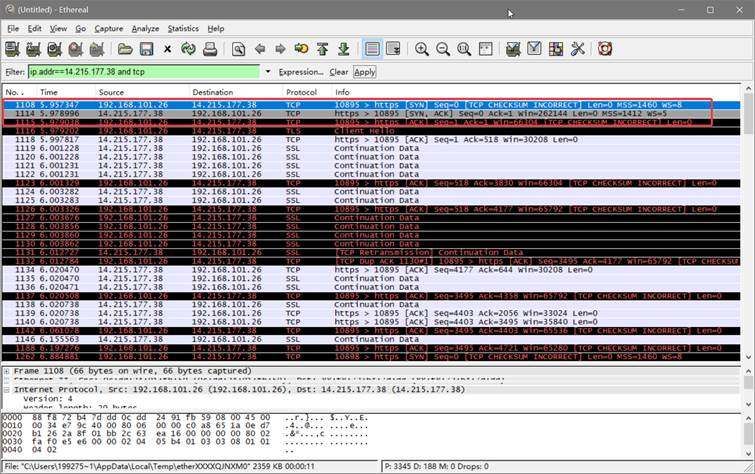Sort by the Source column header
Screen dimensions: 755x474
(142, 92)
